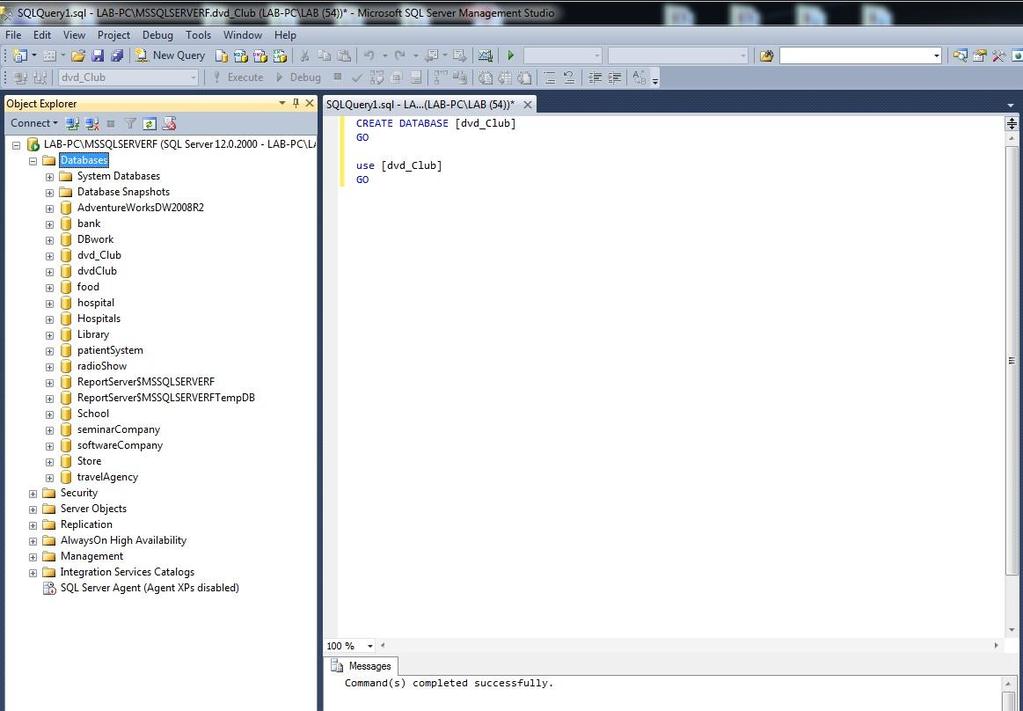The image size is (1023, 711).
Task: Click the Comment out selected lines icon
Action: pyautogui.click(x=550, y=78)
